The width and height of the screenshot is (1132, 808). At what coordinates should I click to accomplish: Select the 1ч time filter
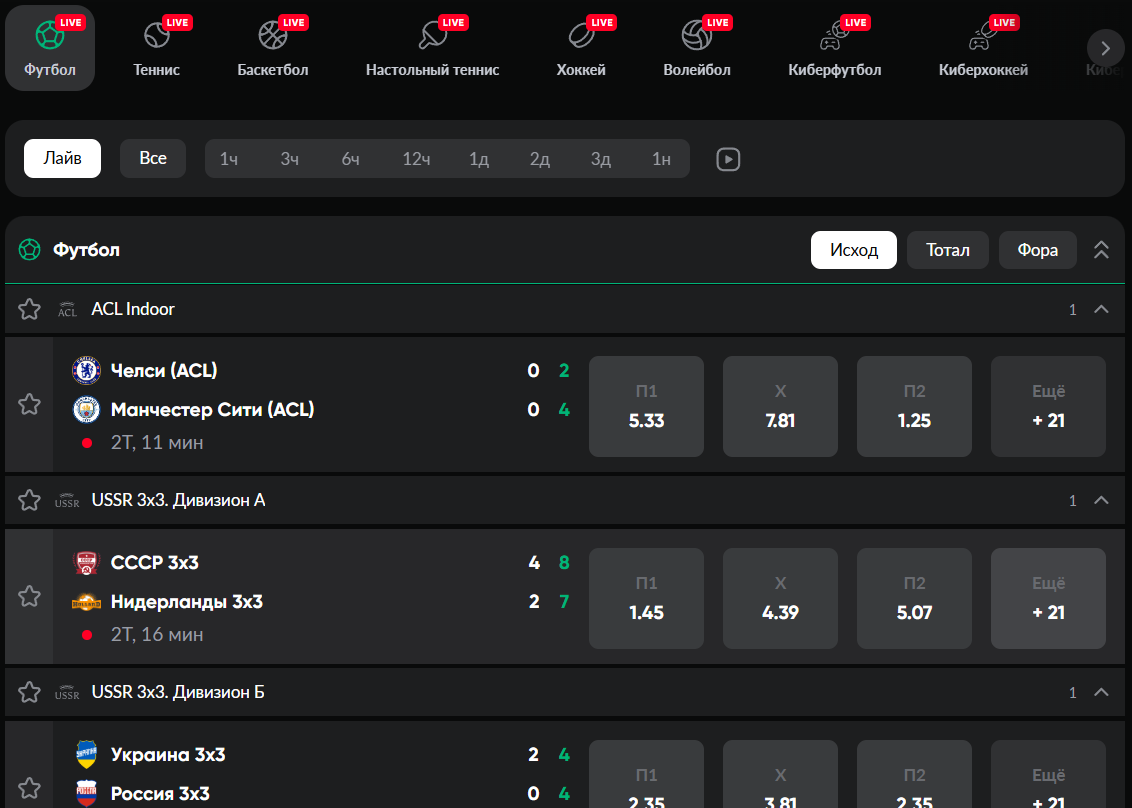point(229,159)
